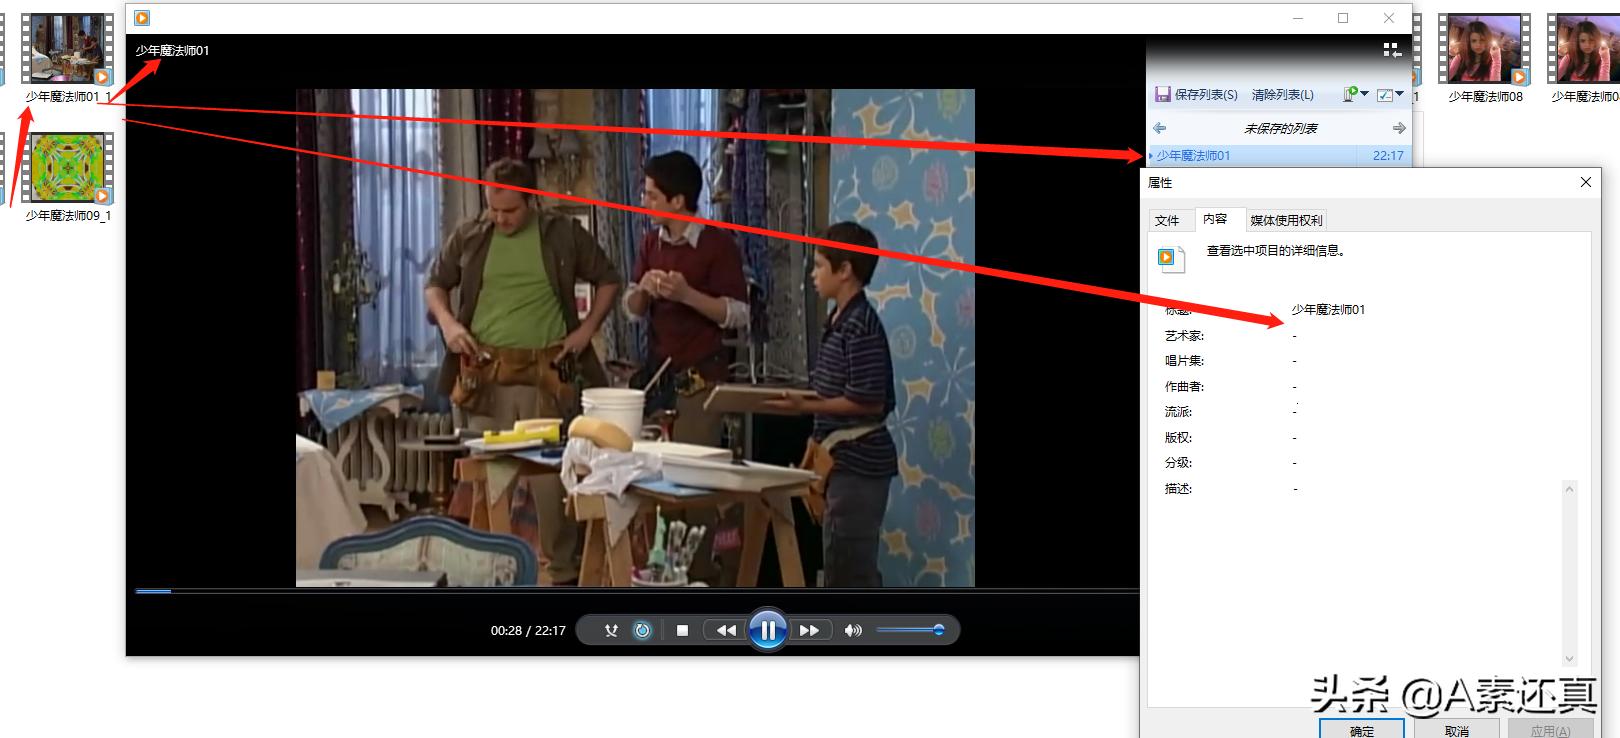Click the description scrollbar up arrow
Viewport: 1620px width, 738px height.
(1569, 489)
